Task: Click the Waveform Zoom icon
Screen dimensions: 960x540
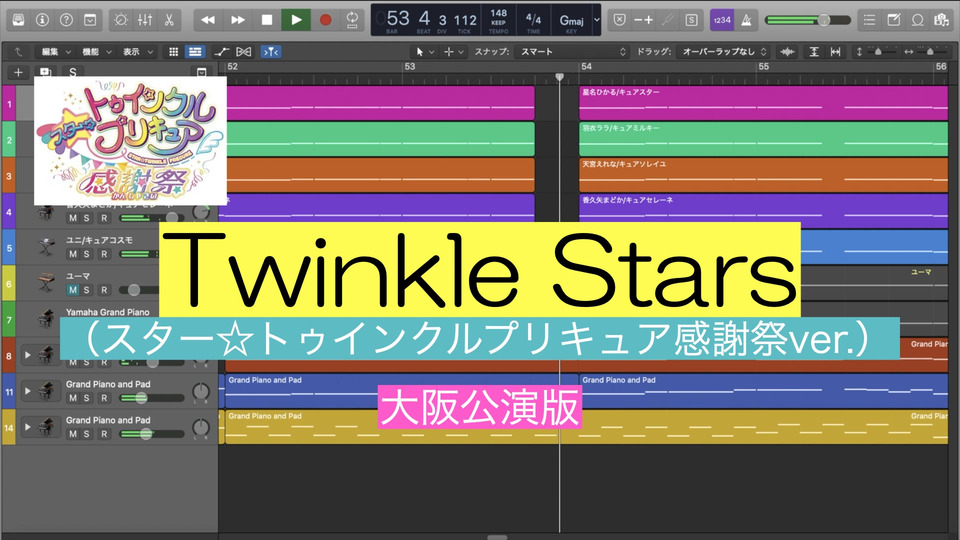Action: coord(787,52)
